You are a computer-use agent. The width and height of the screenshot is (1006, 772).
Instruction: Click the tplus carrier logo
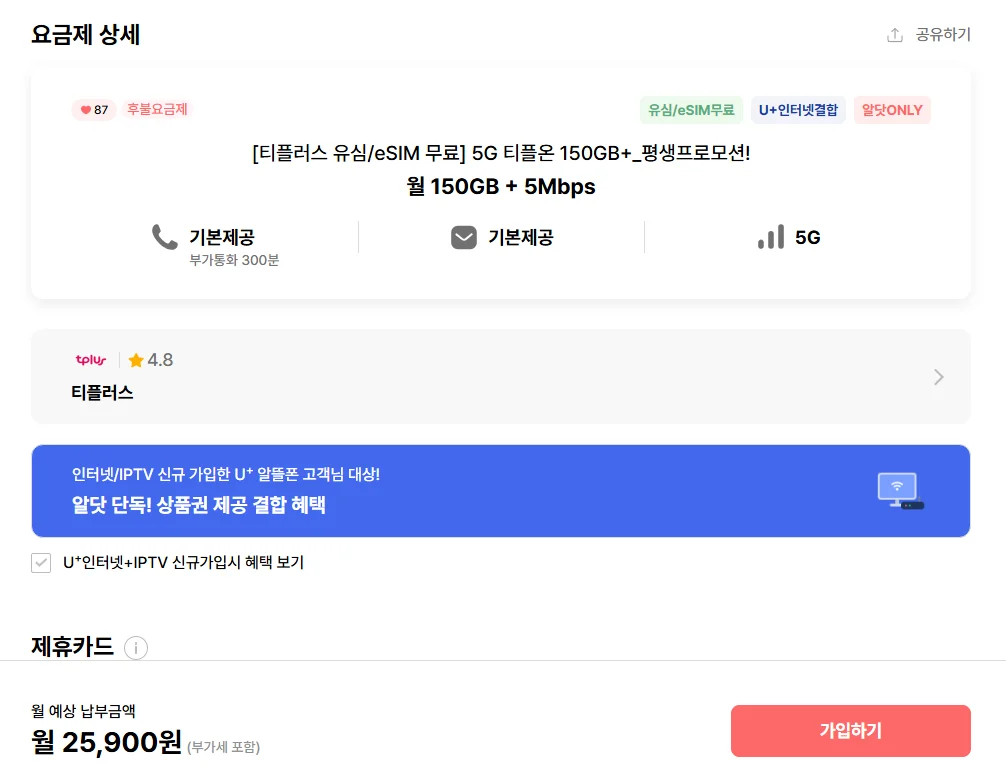[x=90, y=360]
